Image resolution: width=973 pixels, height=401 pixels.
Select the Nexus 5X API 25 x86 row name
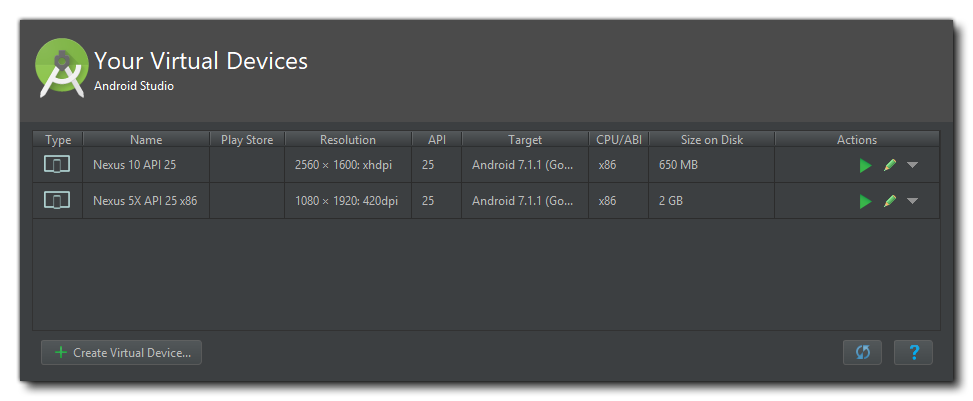point(145,200)
